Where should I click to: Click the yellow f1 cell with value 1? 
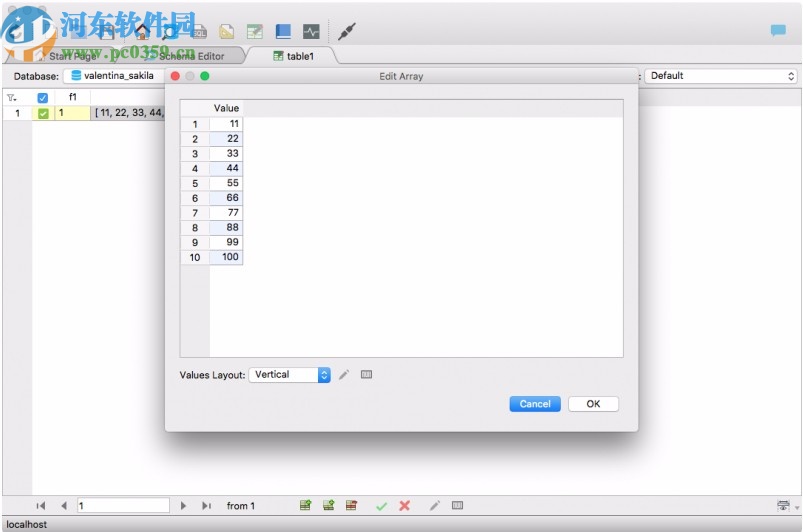click(72, 113)
